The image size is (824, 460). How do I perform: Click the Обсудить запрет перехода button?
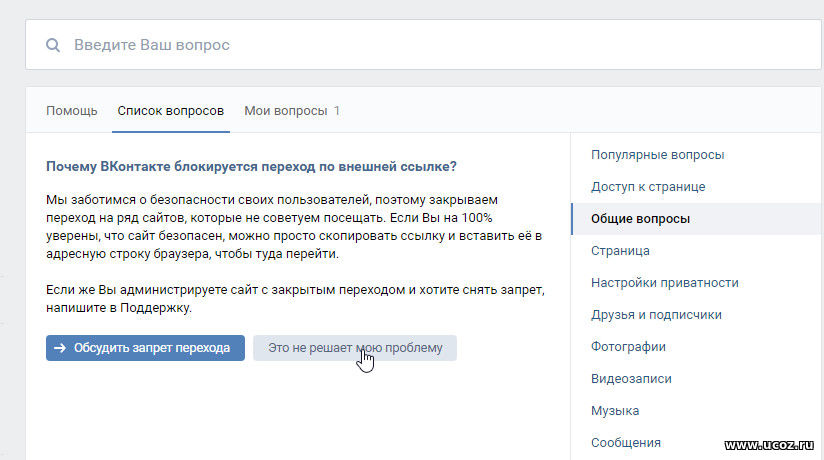coord(145,348)
